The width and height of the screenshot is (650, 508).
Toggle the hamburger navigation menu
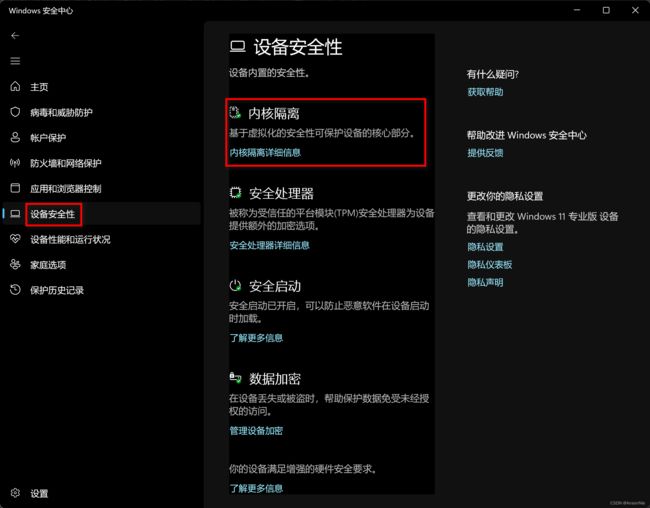coord(15,61)
